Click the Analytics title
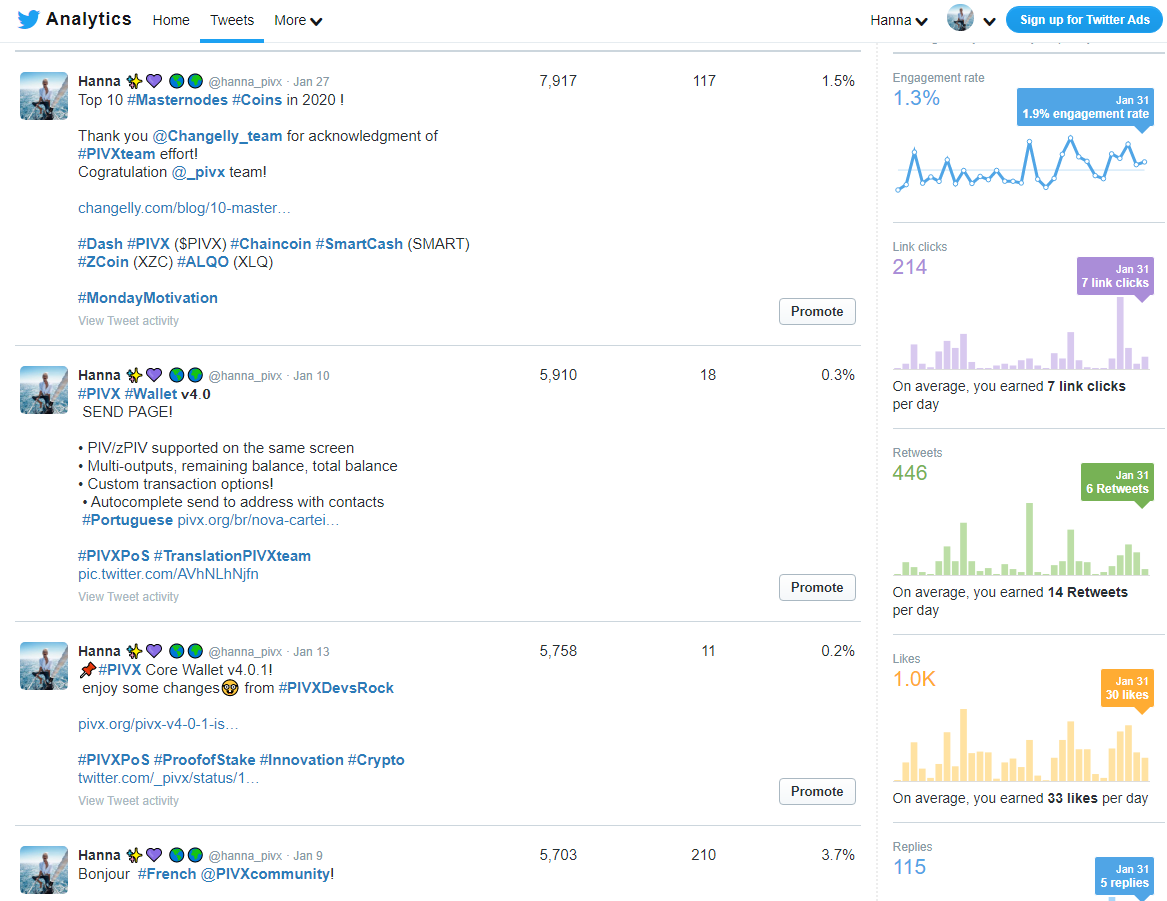Image resolution: width=1167 pixels, height=901 pixels. 89,19
